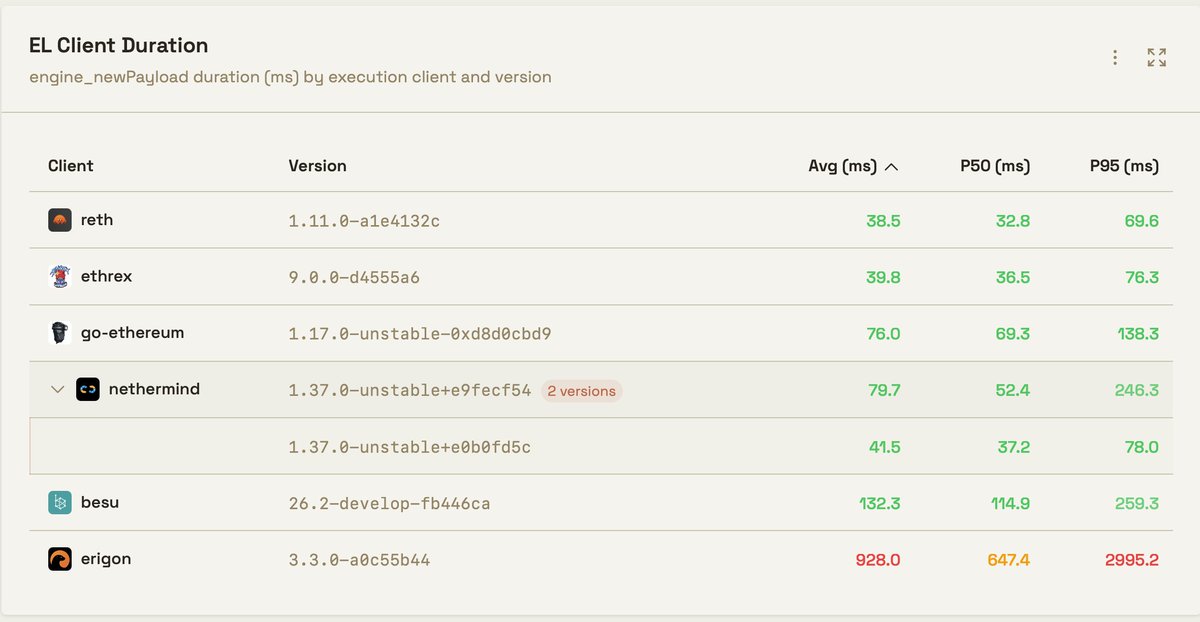Click version 1.17.0-unstable-0xd8d0cbd9
This screenshot has width=1200, height=622.
(420, 333)
